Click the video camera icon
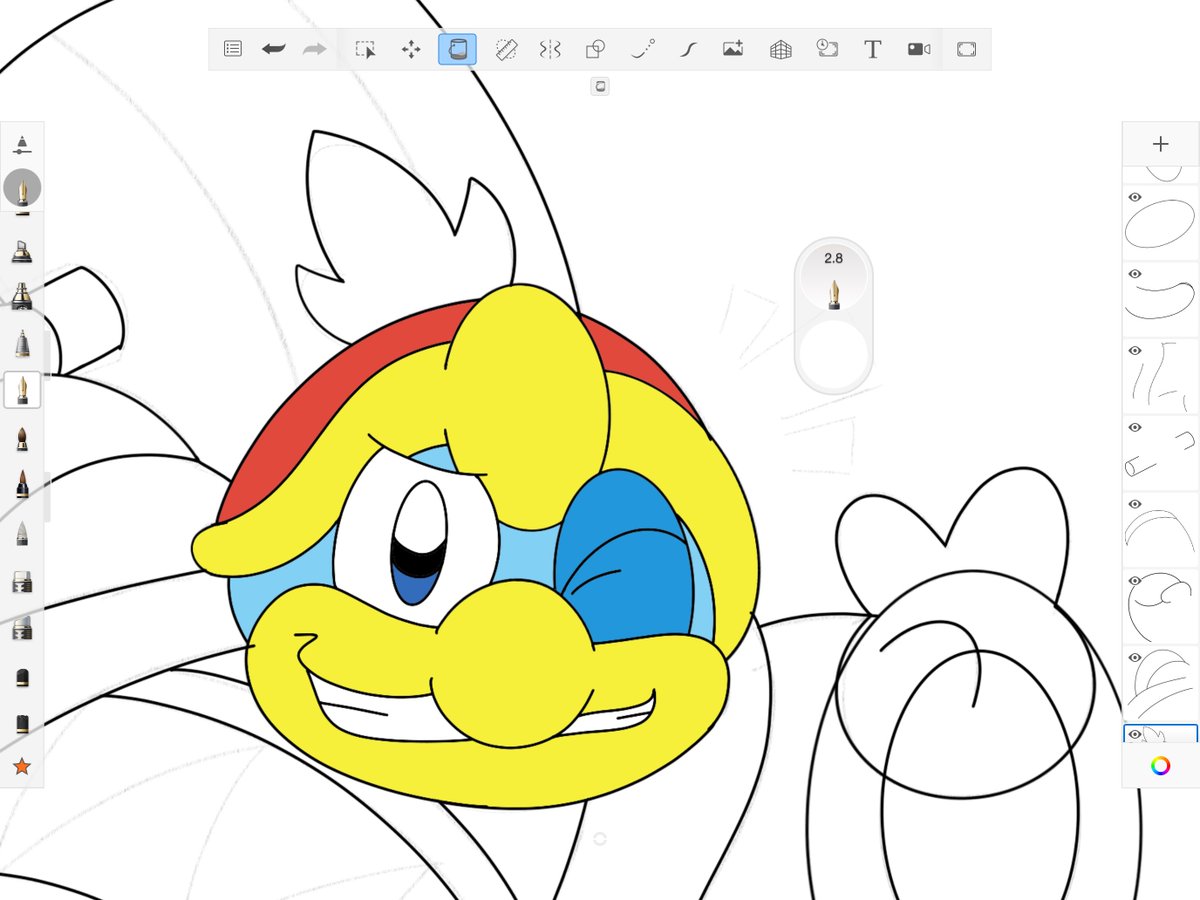The width and height of the screenshot is (1200, 900). click(919, 49)
